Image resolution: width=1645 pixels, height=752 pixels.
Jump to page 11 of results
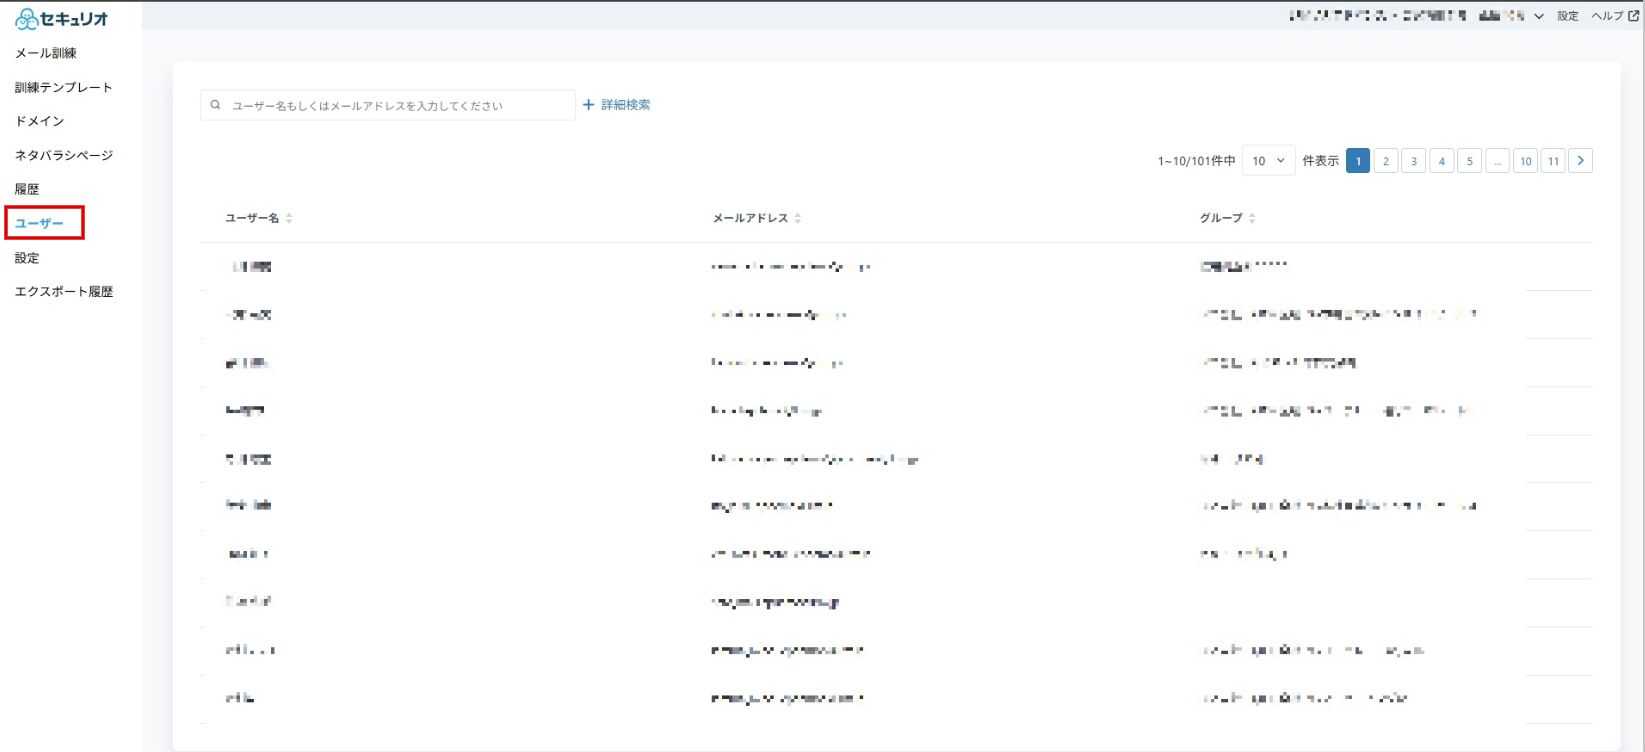[1553, 160]
